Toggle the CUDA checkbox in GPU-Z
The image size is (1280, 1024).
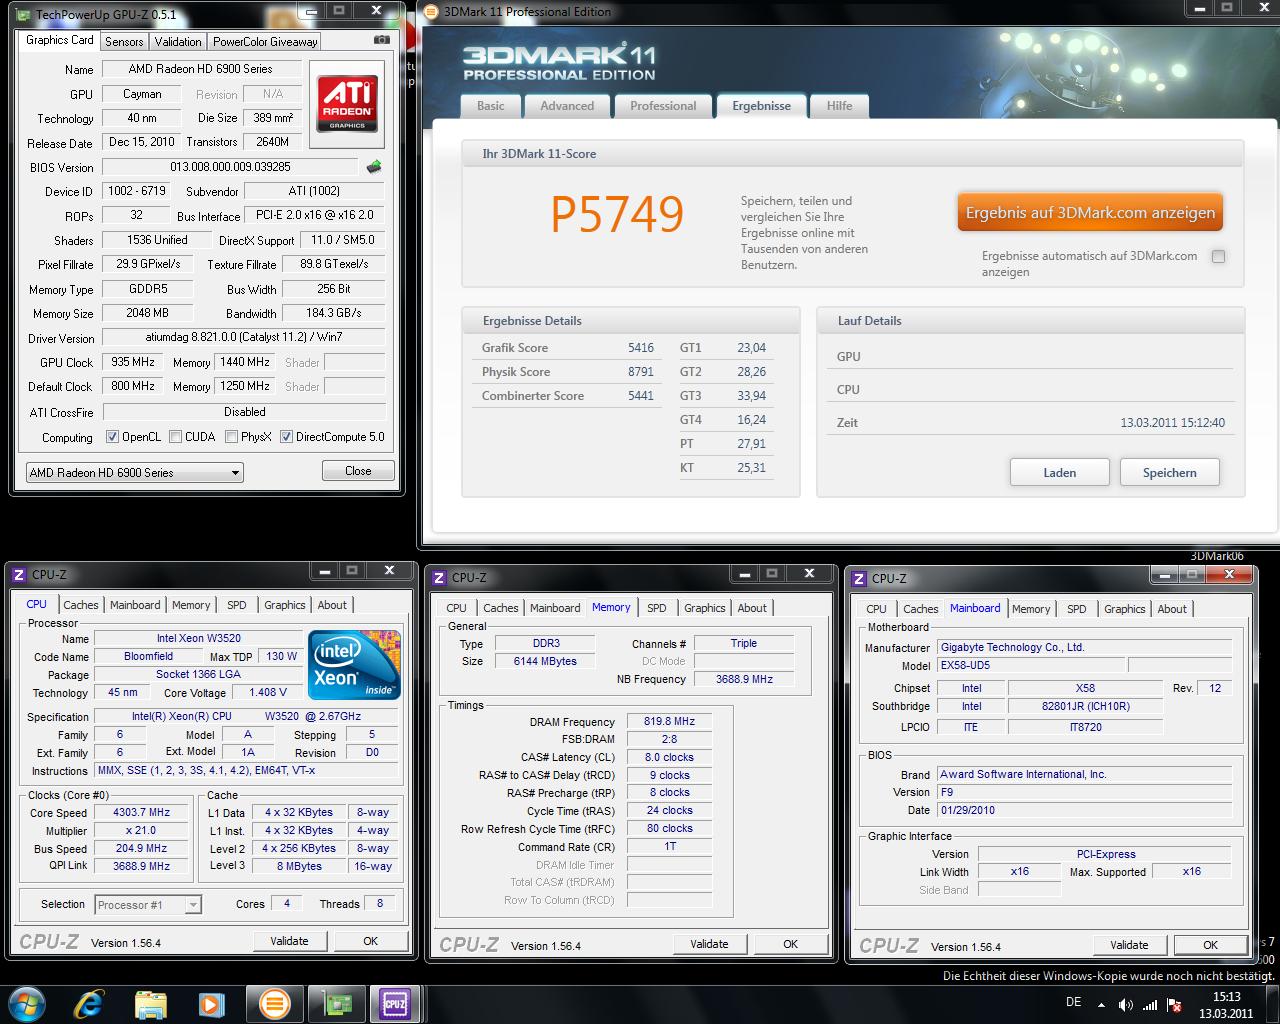tap(176, 437)
